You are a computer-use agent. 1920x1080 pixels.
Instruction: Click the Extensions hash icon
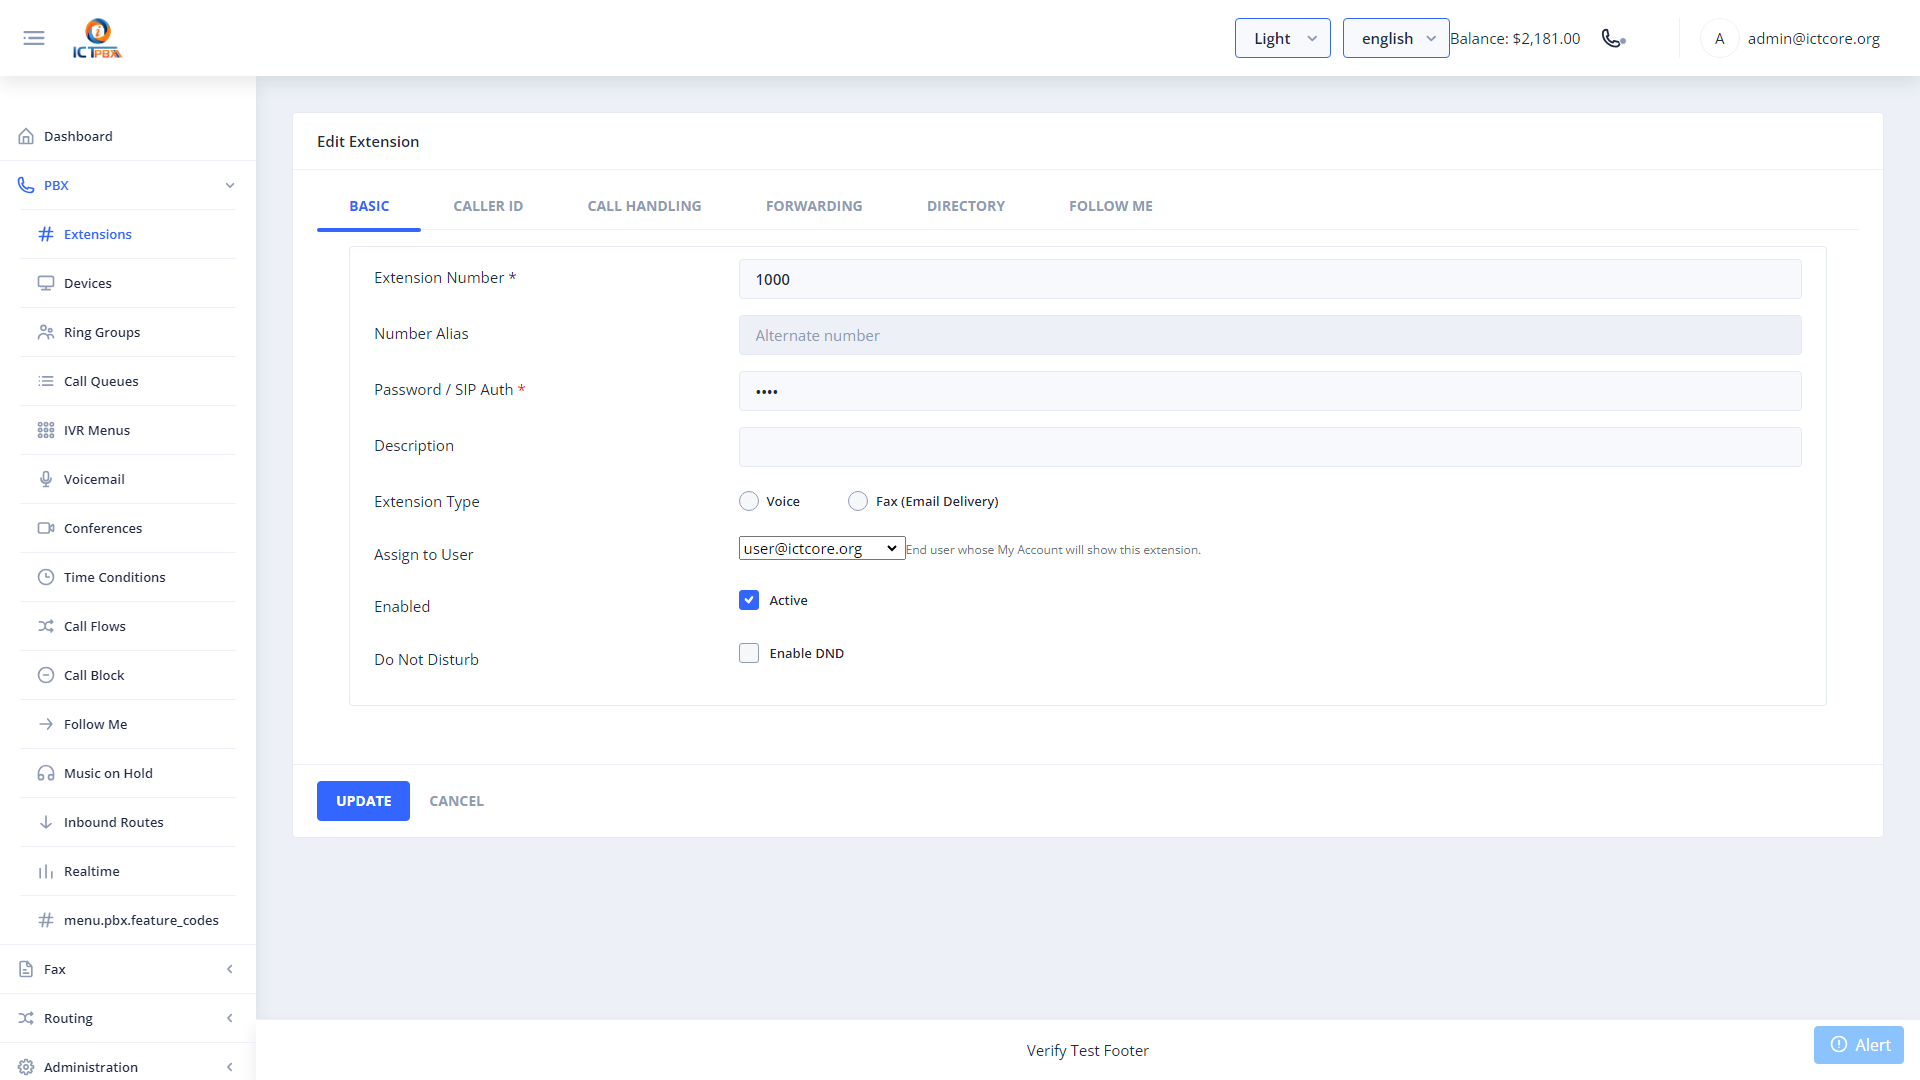[x=46, y=234]
